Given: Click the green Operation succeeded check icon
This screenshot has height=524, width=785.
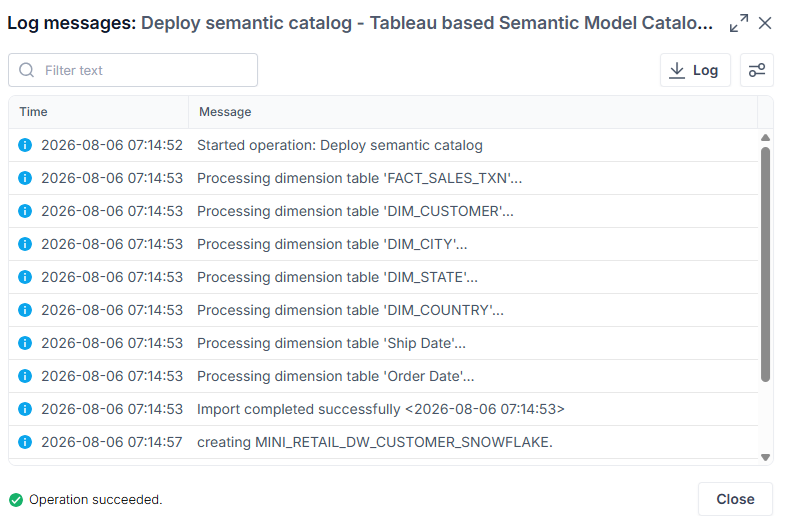Looking at the screenshot, I should tap(16, 500).
